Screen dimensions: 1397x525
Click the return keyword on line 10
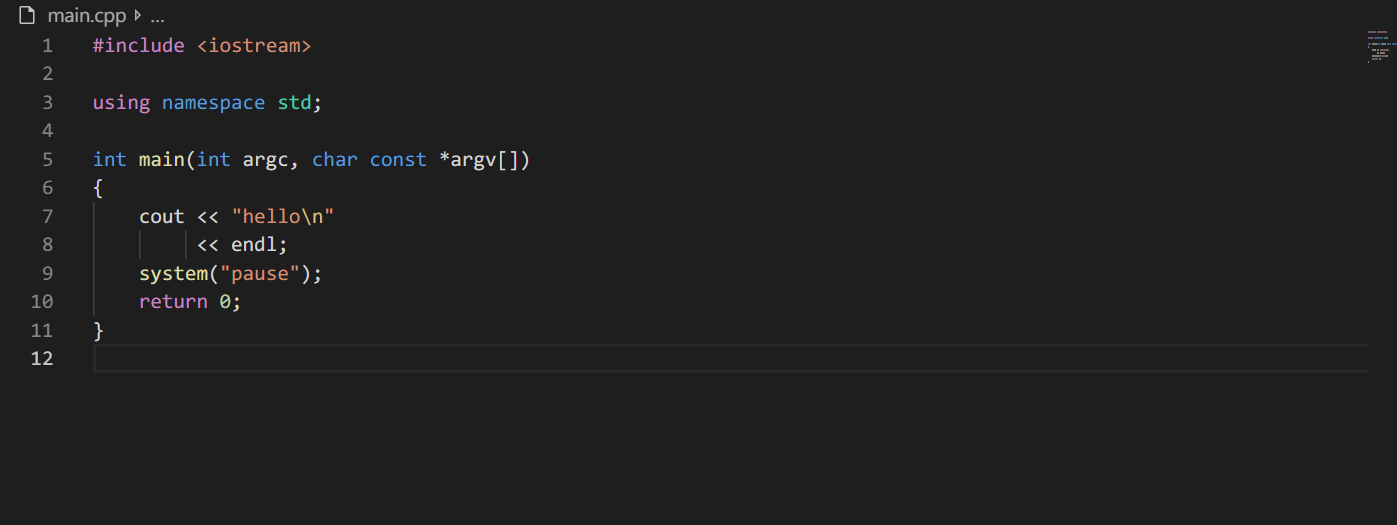tap(173, 302)
